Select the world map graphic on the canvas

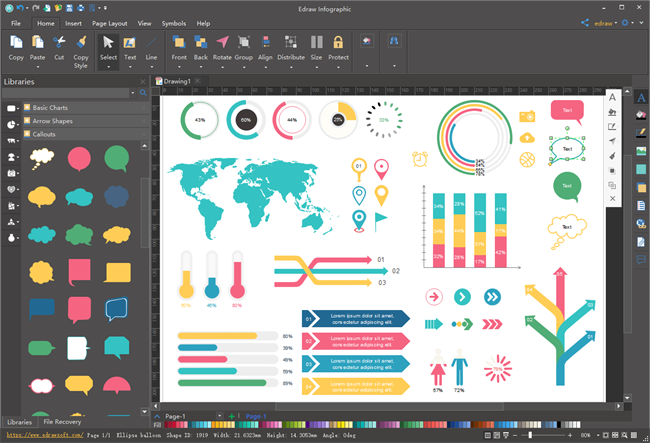[253, 198]
